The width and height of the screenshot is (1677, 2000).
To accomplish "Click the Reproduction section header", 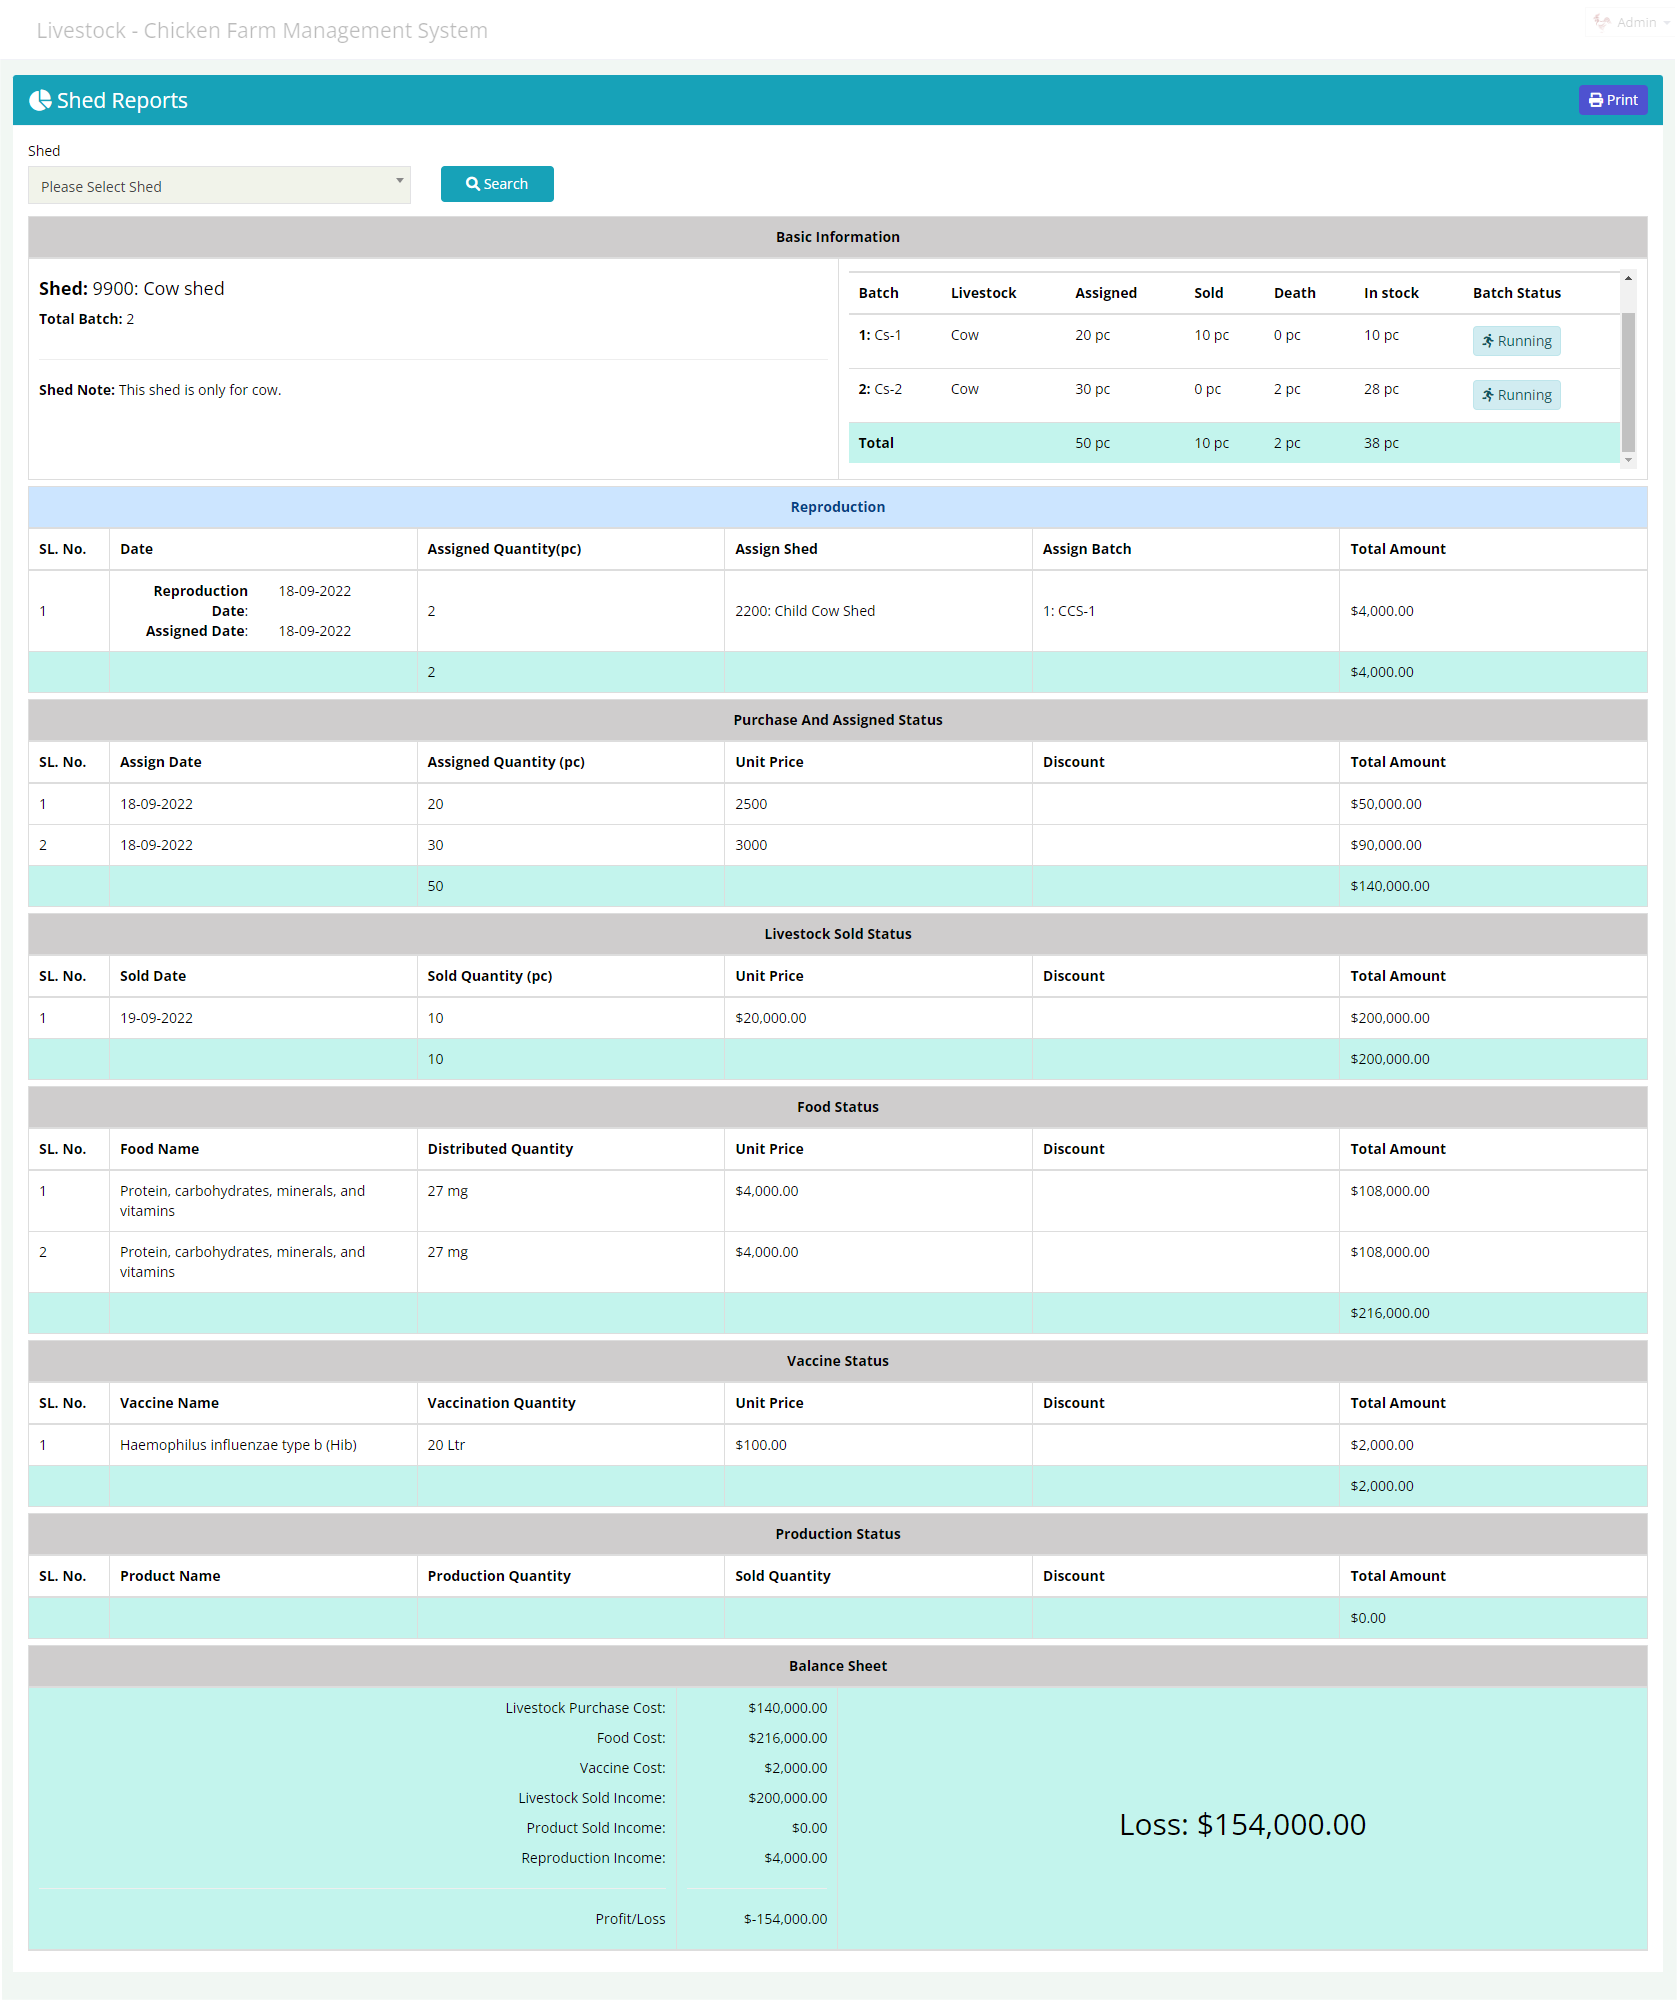I will pyautogui.click(x=837, y=507).
